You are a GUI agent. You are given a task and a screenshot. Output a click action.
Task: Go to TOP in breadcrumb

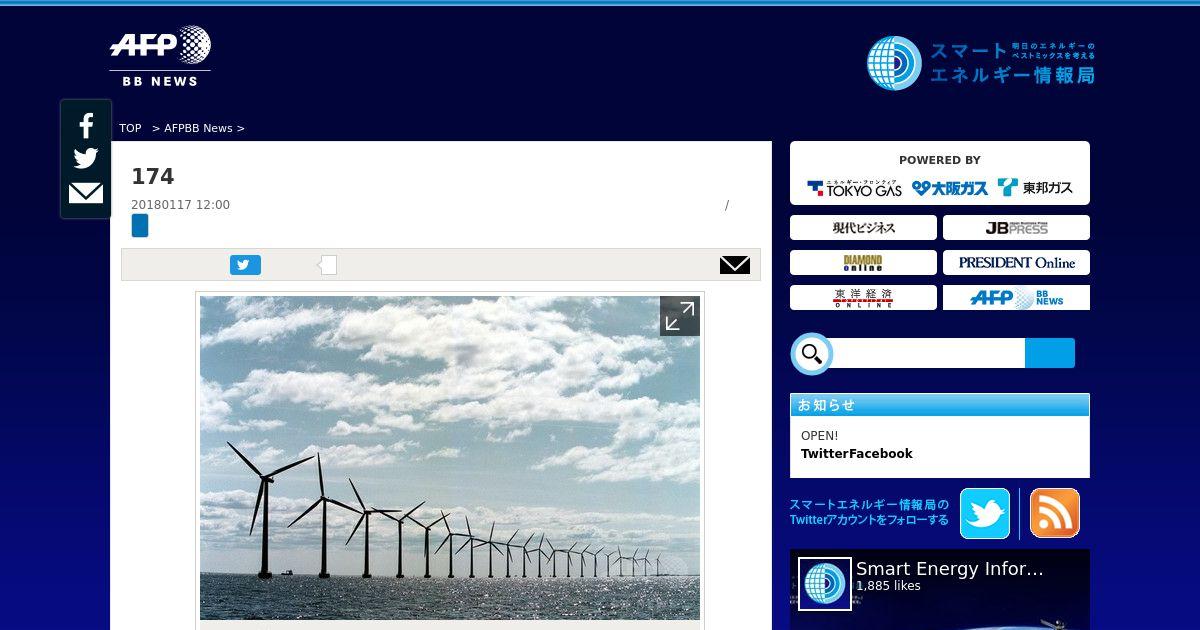130,128
